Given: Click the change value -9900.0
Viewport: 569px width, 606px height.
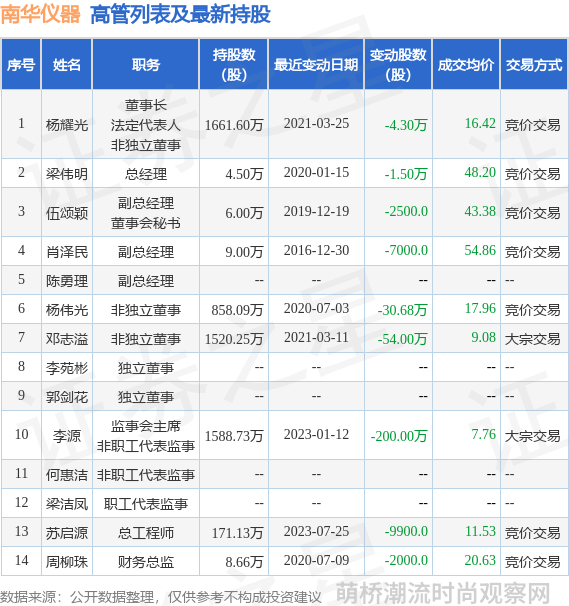Looking at the screenshot, I should [x=406, y=531].
